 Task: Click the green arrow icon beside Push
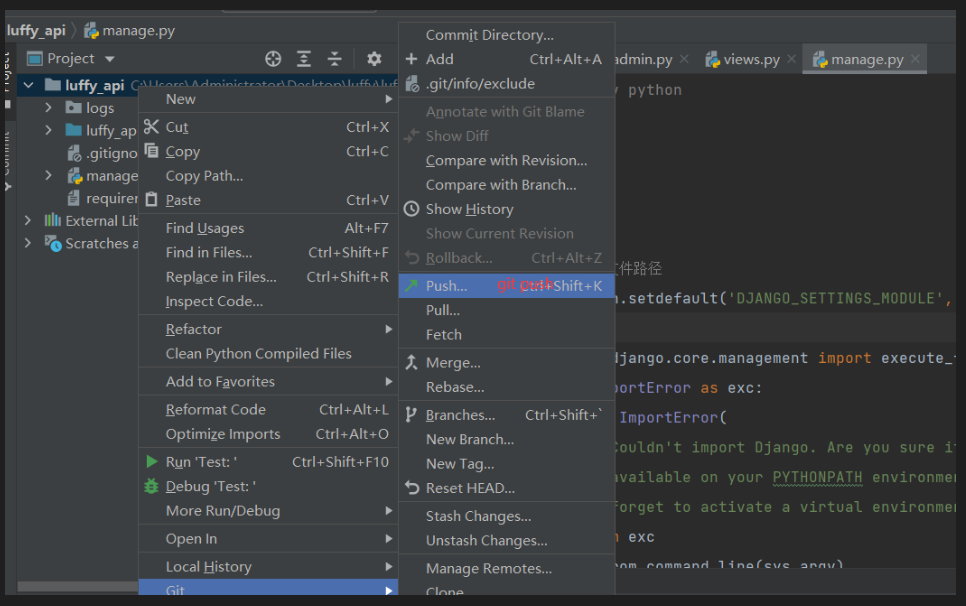412,285
